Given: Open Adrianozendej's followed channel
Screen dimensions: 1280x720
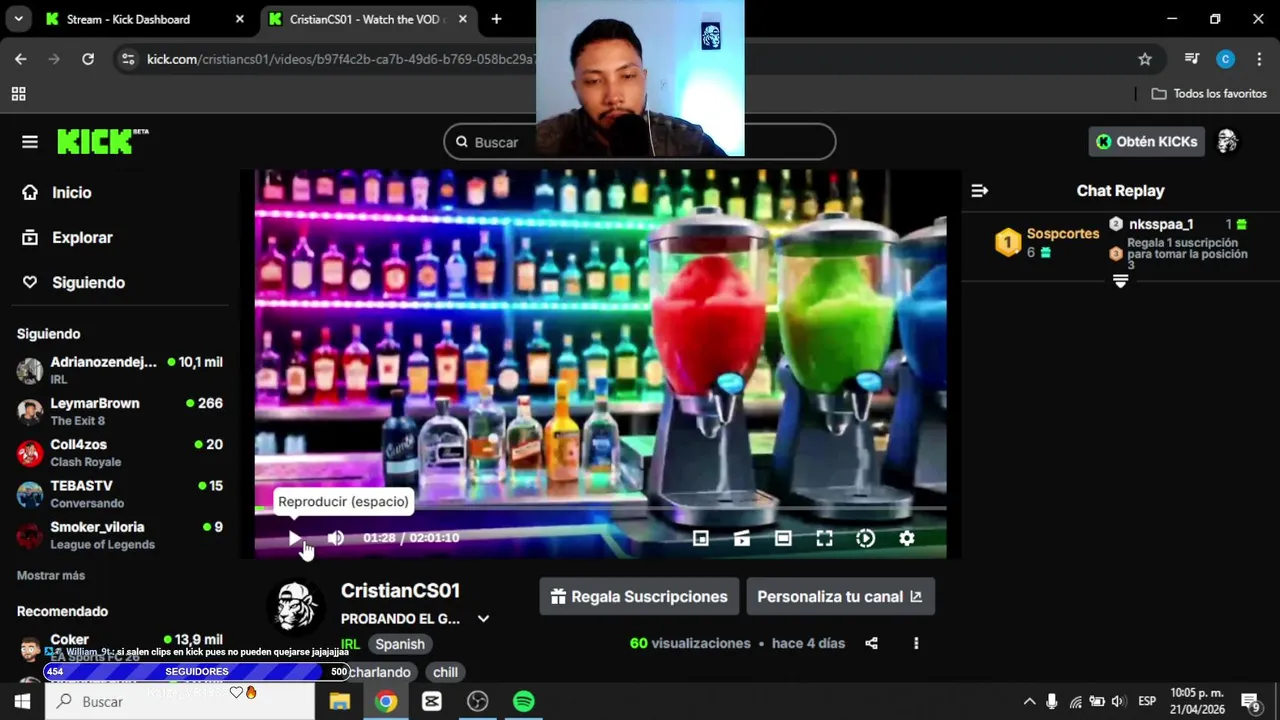Looking at the screenshot, I should [120, 370].
